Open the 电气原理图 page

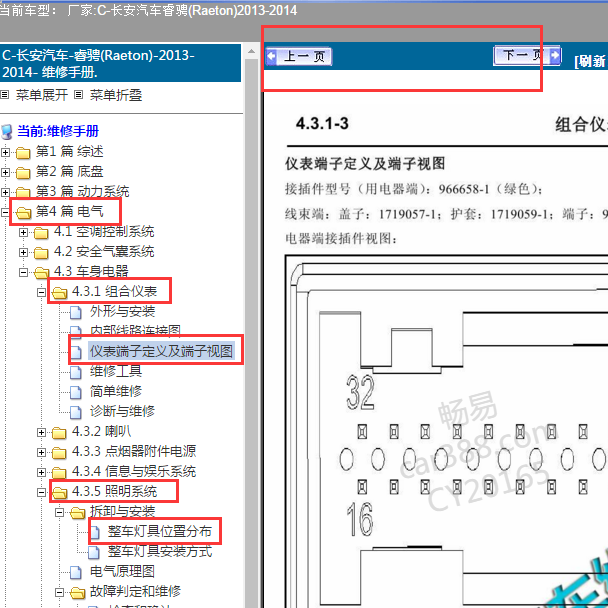122,571
